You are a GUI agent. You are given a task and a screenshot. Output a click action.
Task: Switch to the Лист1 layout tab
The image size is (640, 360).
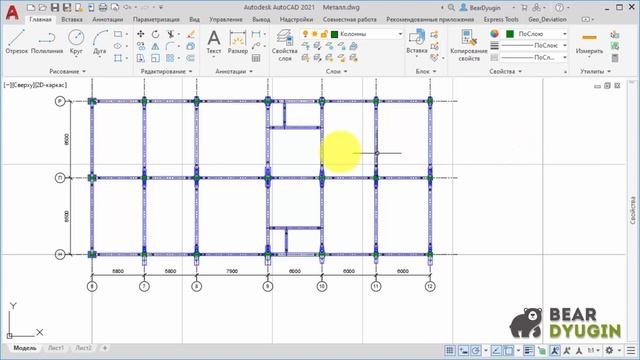point(56,348)
